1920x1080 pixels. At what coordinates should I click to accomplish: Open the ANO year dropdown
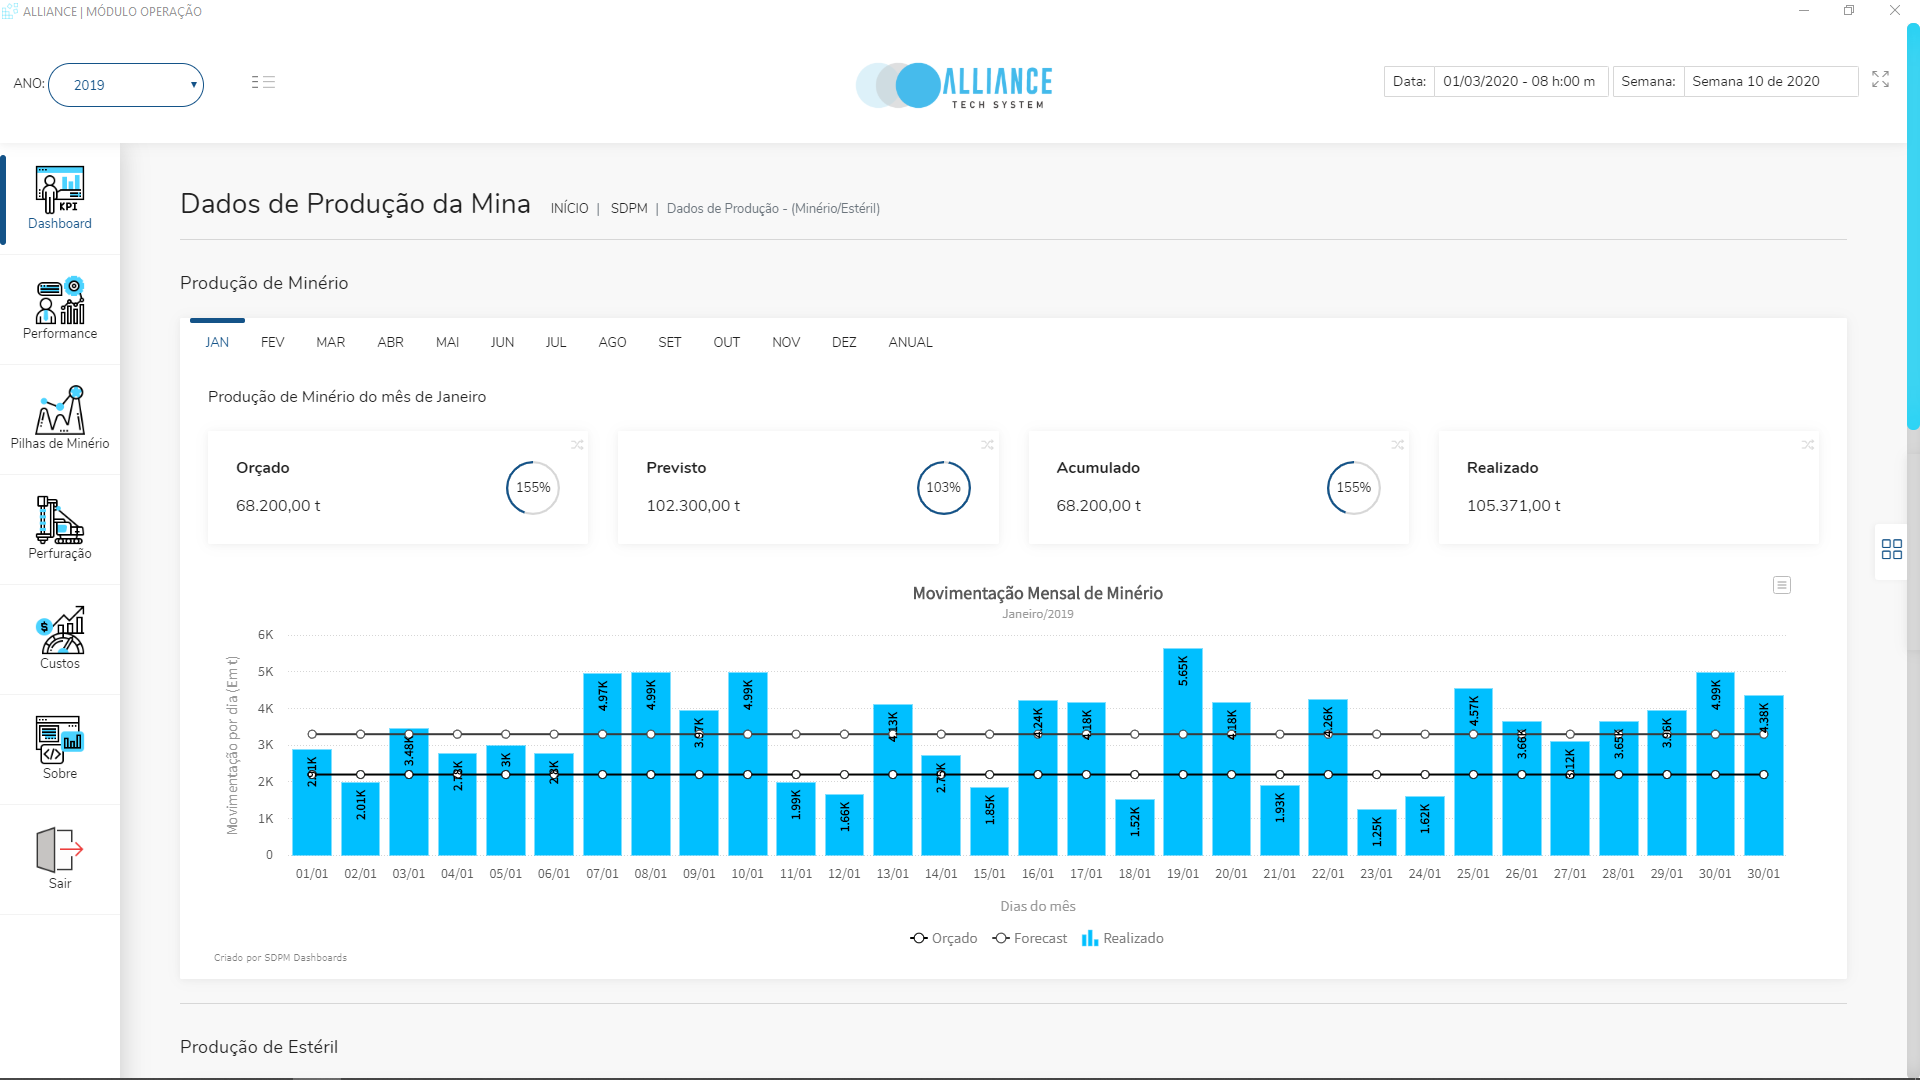tap(126, 85)
